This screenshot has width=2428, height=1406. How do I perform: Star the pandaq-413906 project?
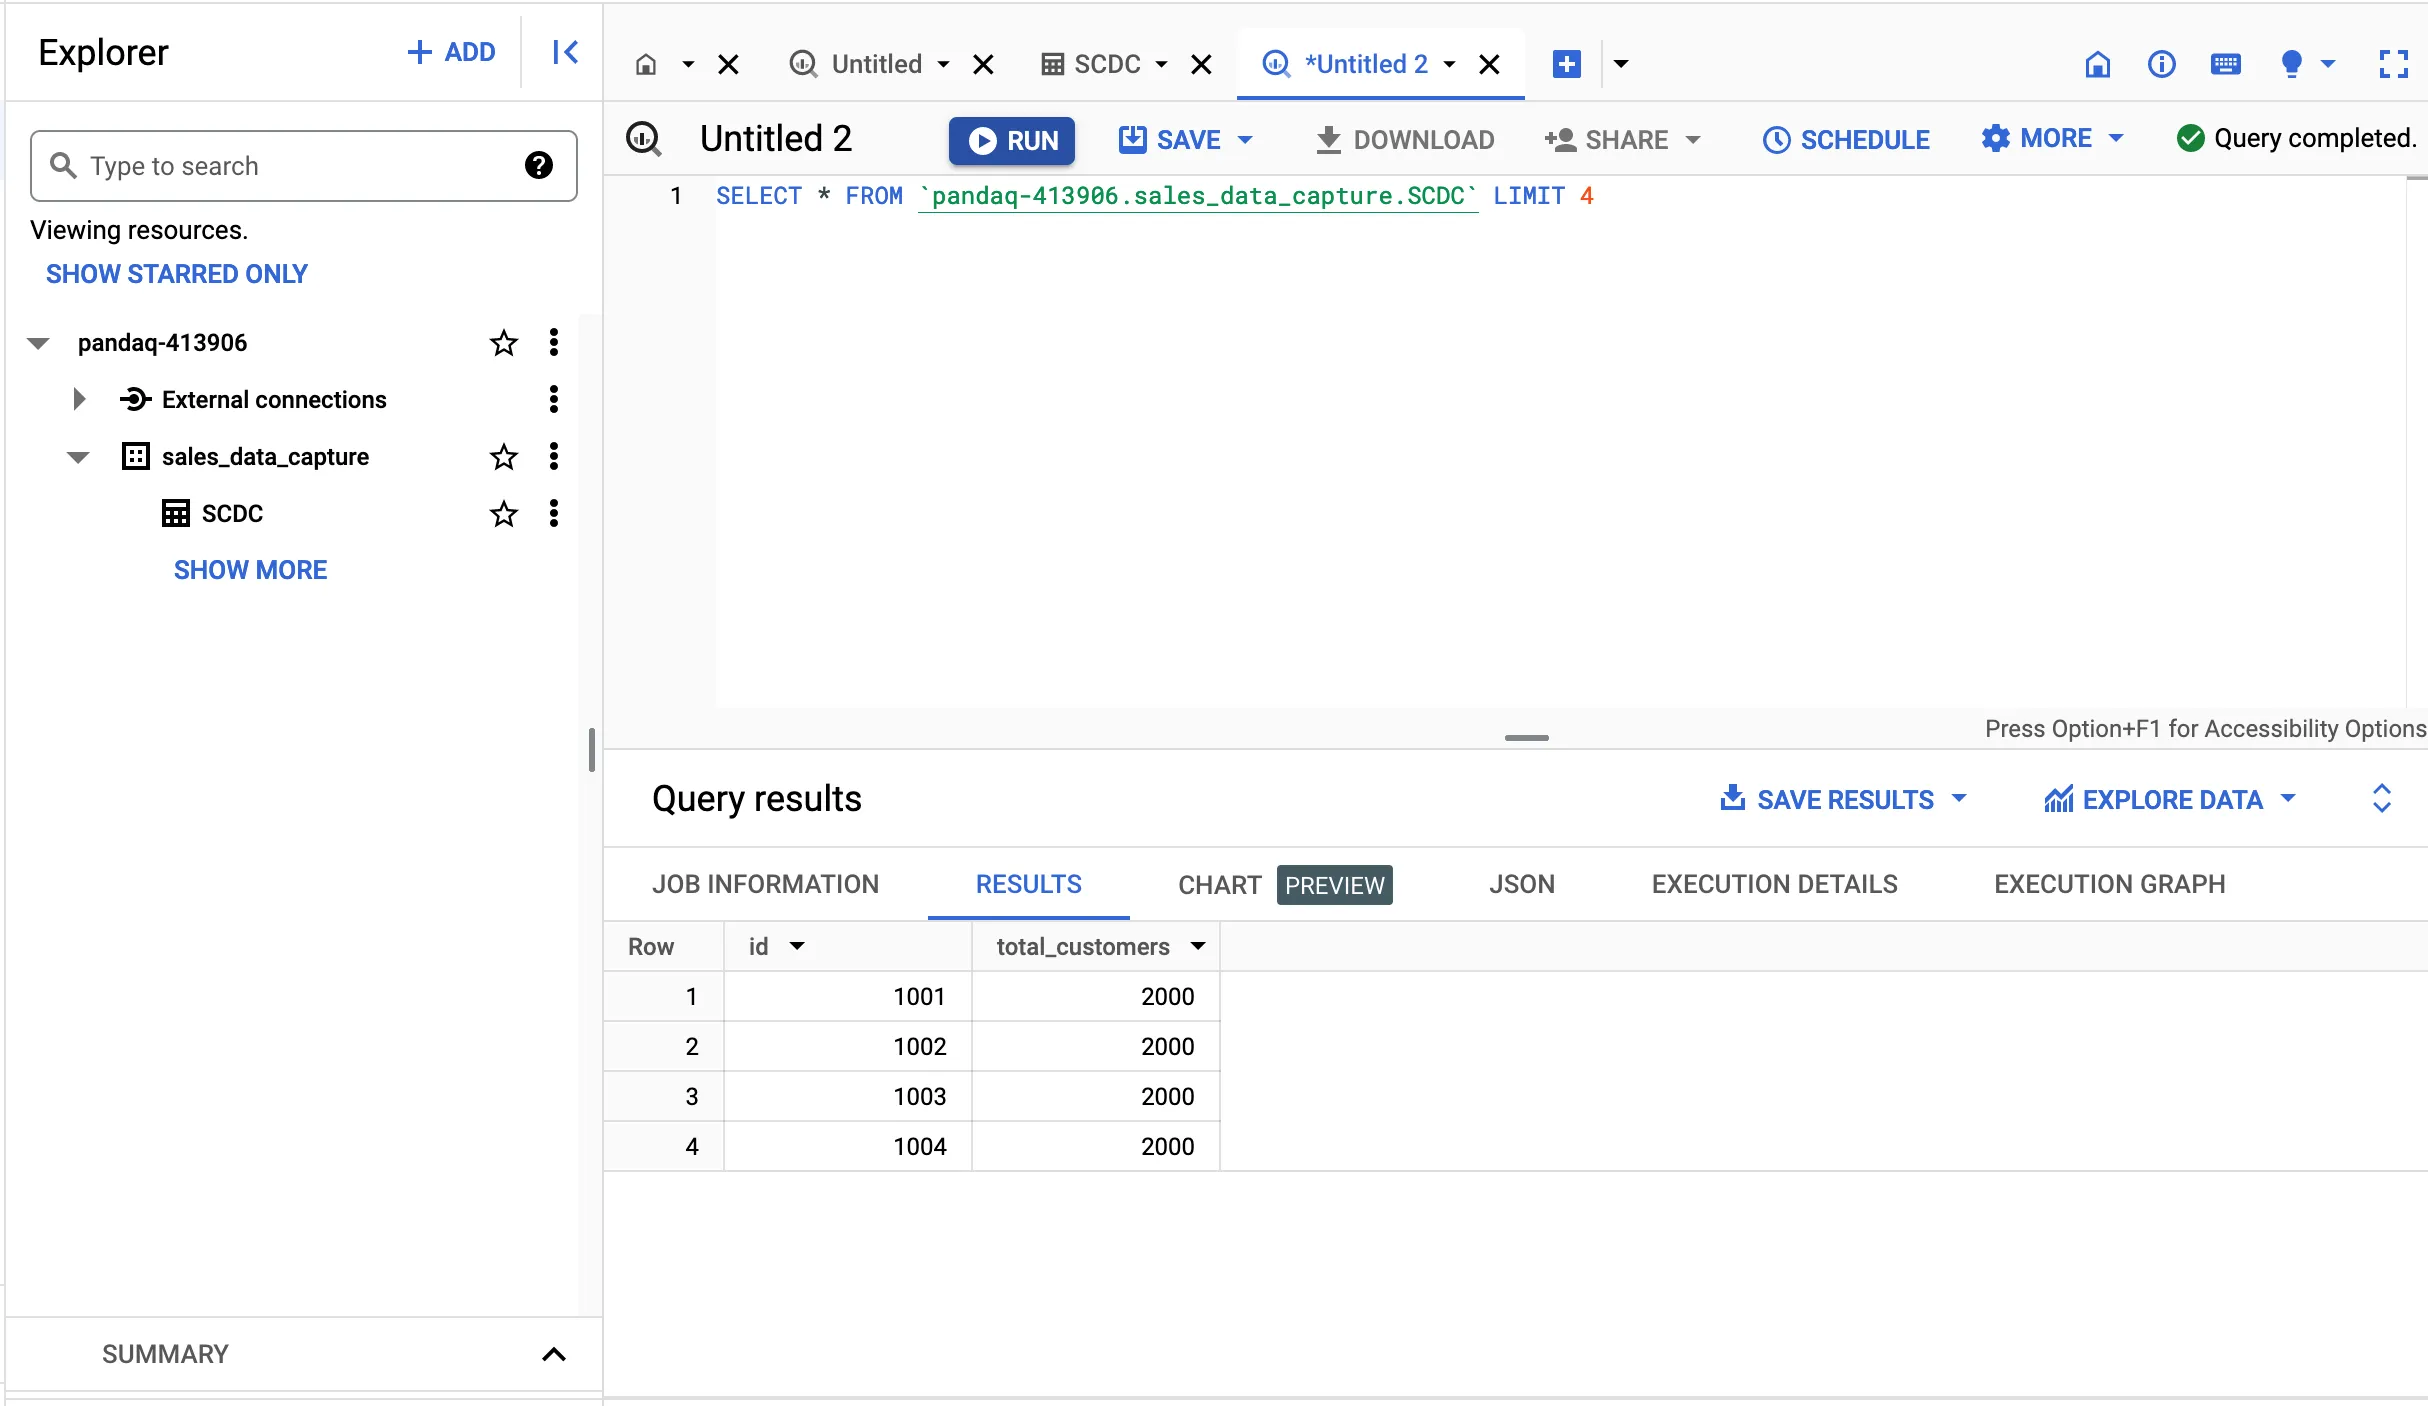point(503,343)
